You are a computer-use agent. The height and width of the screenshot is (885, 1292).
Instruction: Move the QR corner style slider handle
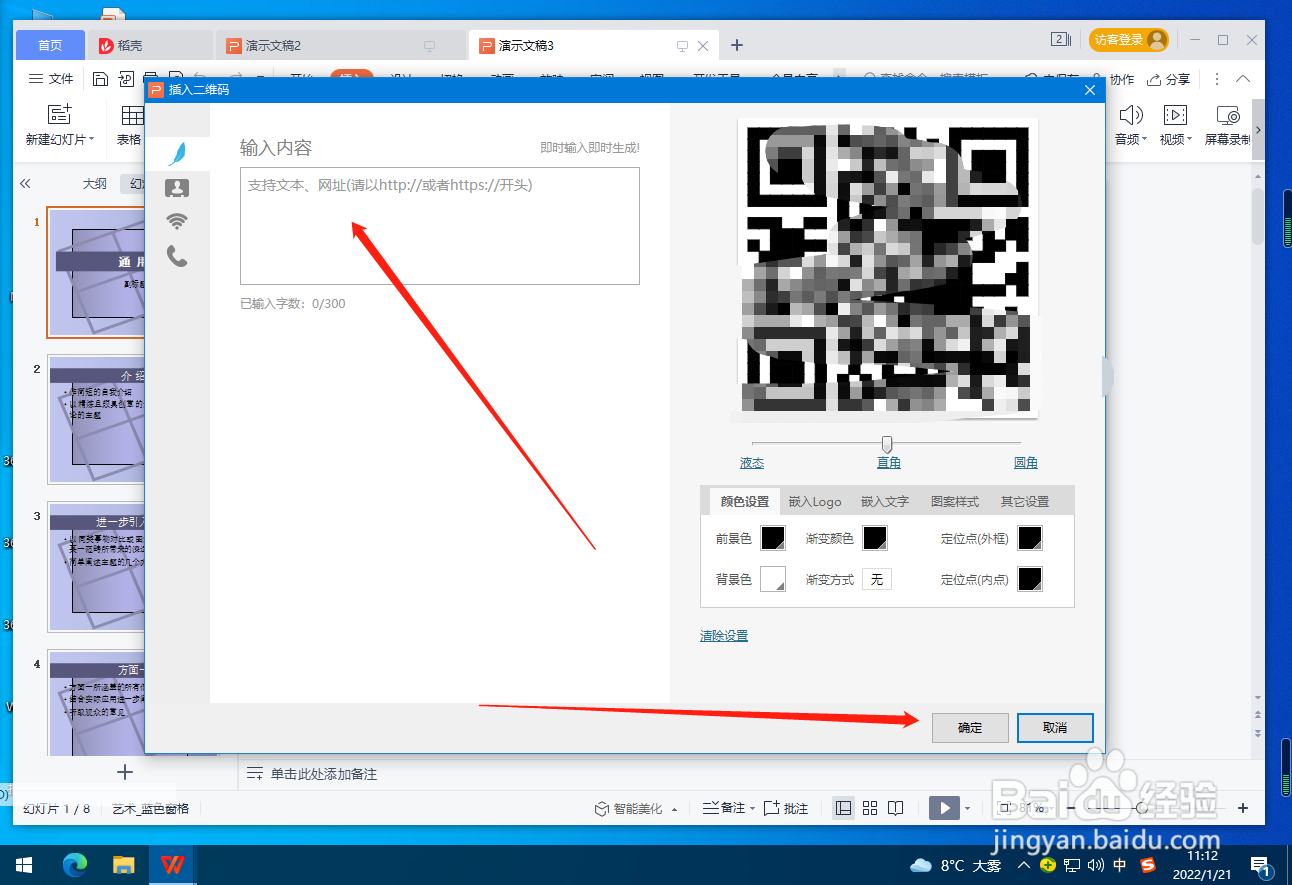[886, 443]
